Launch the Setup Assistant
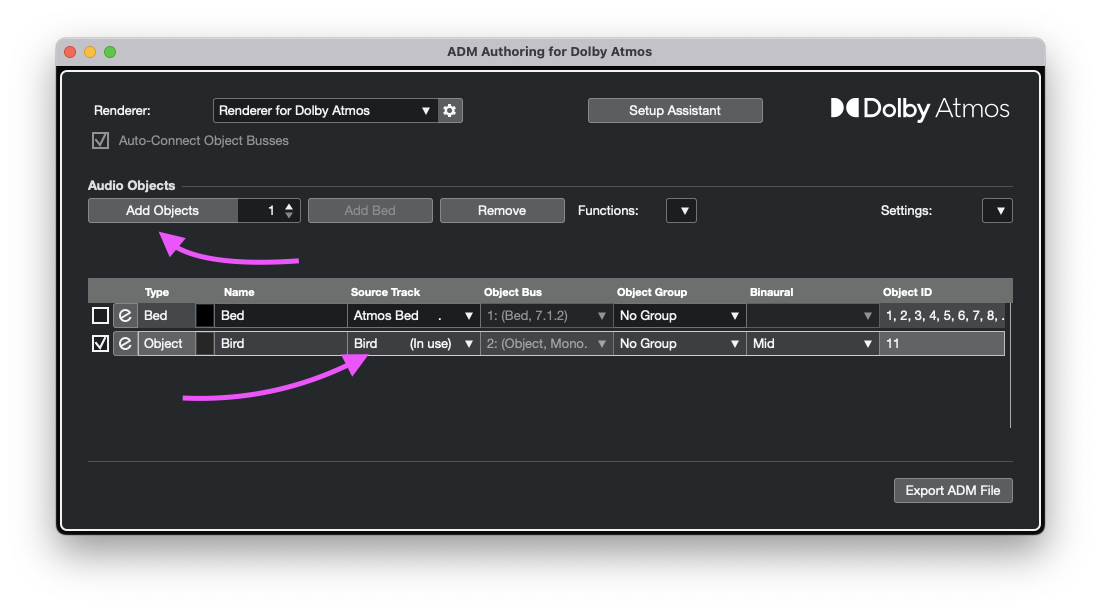Viewport: 1101px width, 609px height. tap(675, 111)
